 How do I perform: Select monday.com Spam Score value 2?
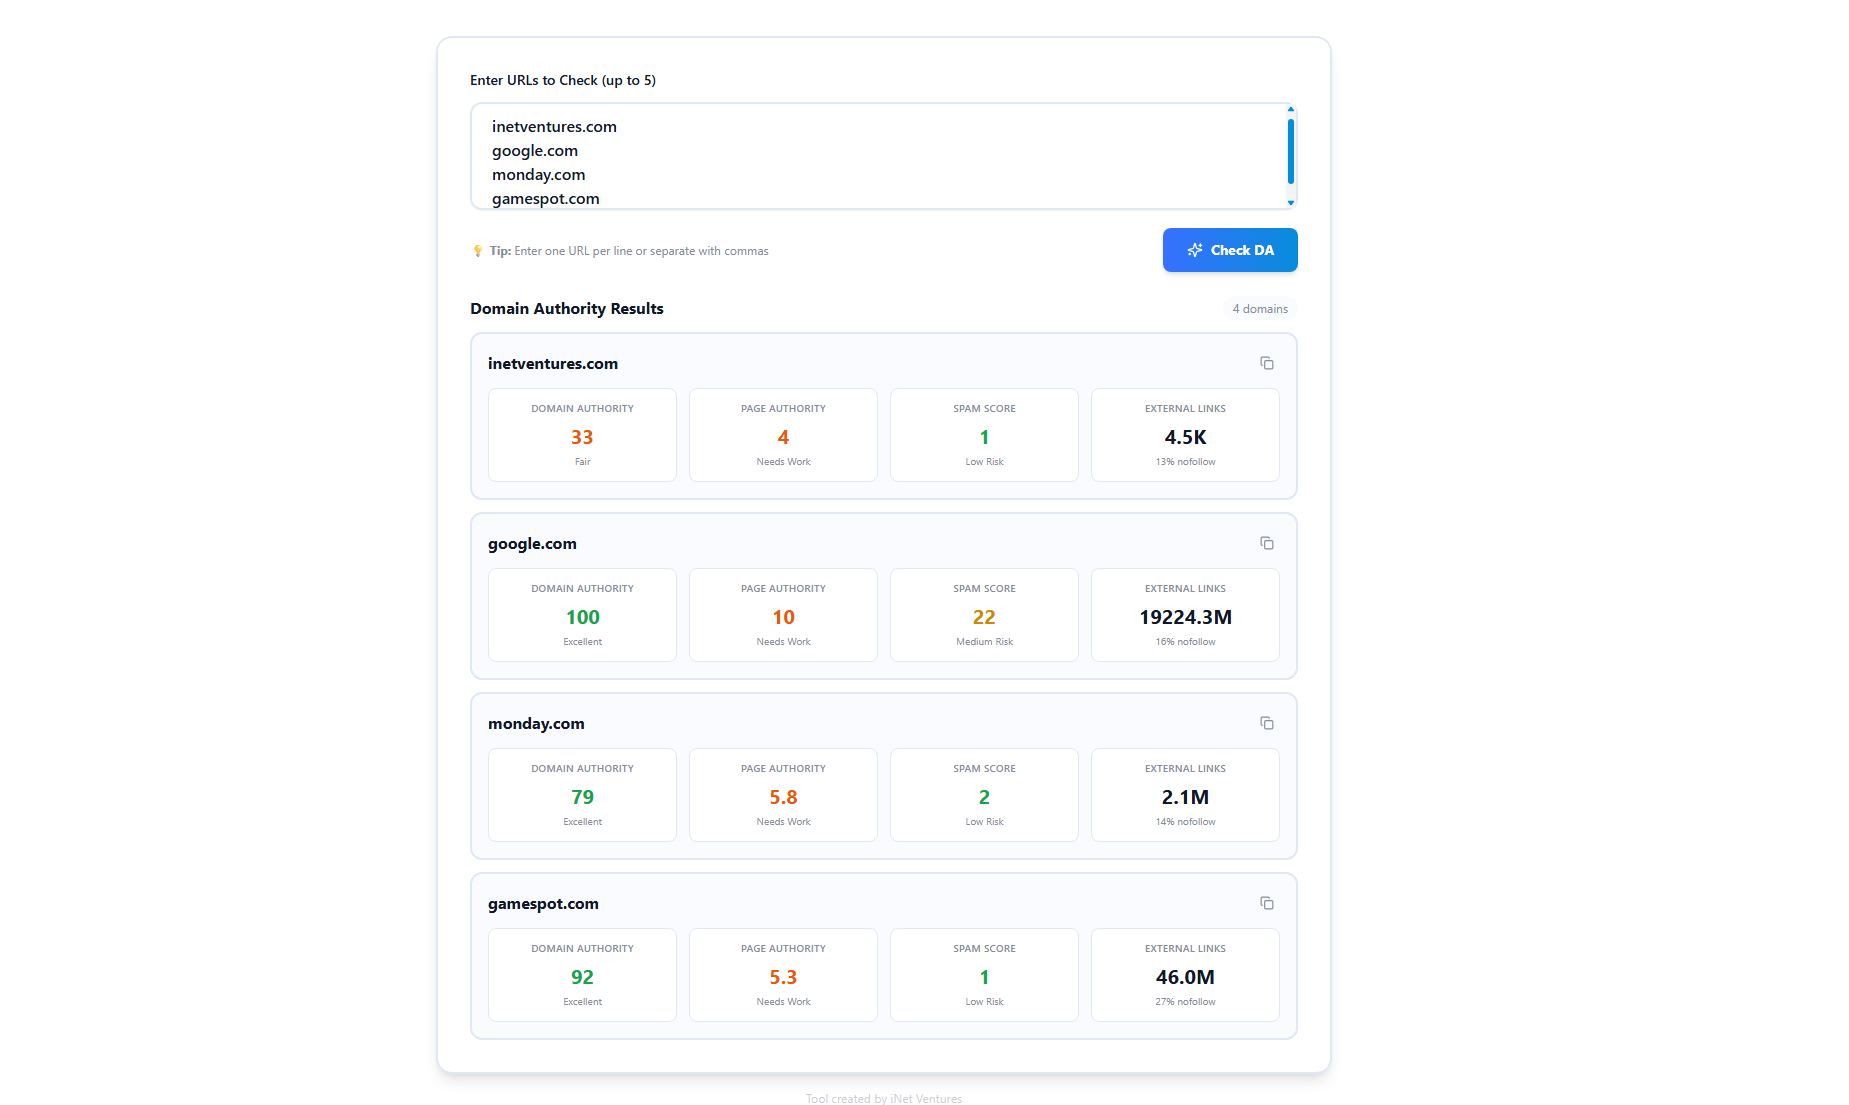click(x=984, y=797)
